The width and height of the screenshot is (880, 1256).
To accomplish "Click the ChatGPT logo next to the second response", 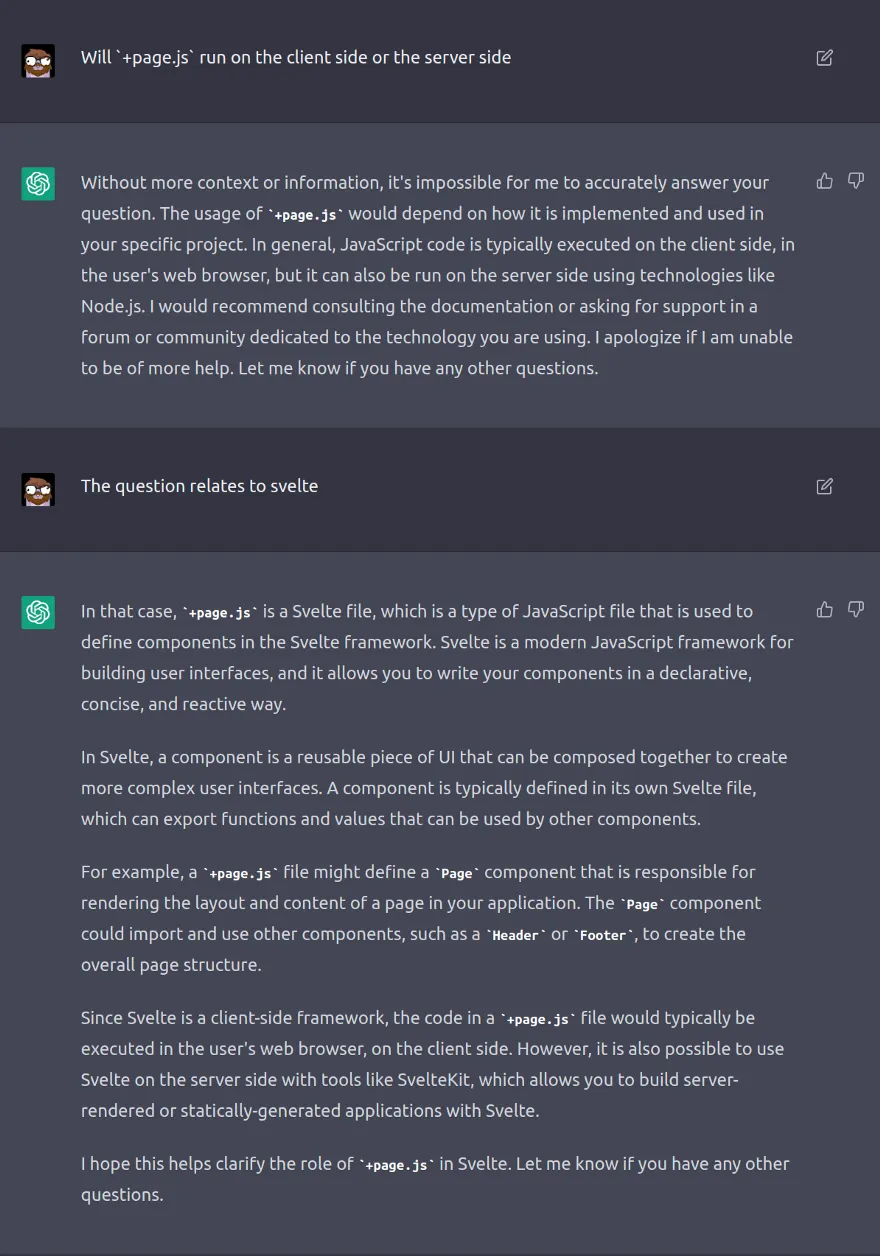I will 38,613.
